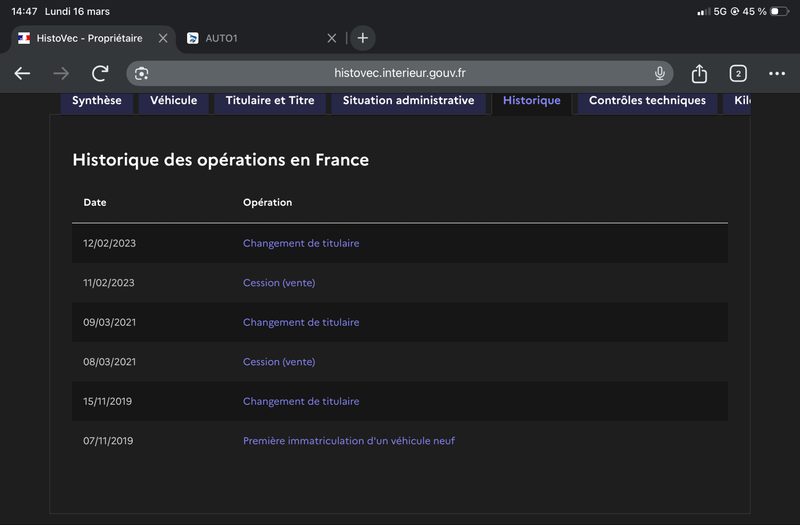Close the AUTO1 browser tab
The width and height of the screenshot is (800, 525).
[x=332, y=38]
